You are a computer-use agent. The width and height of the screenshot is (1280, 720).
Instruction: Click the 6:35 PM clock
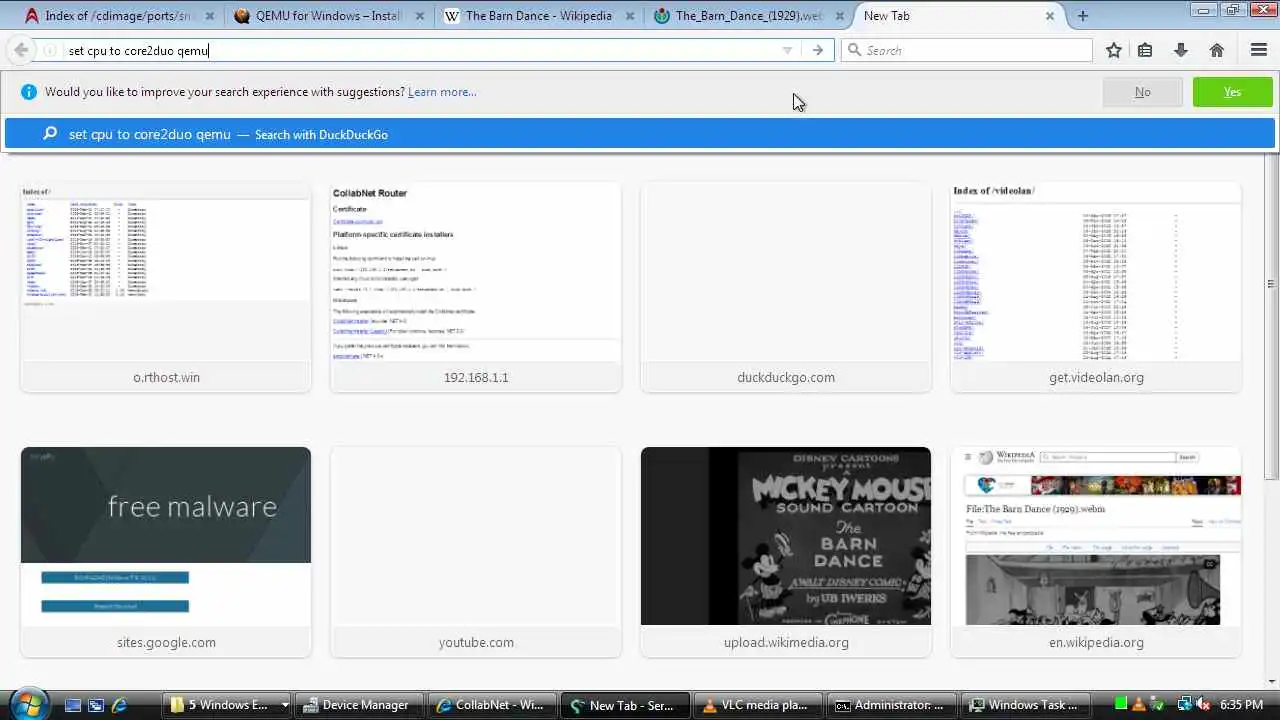coord(1241,705)
